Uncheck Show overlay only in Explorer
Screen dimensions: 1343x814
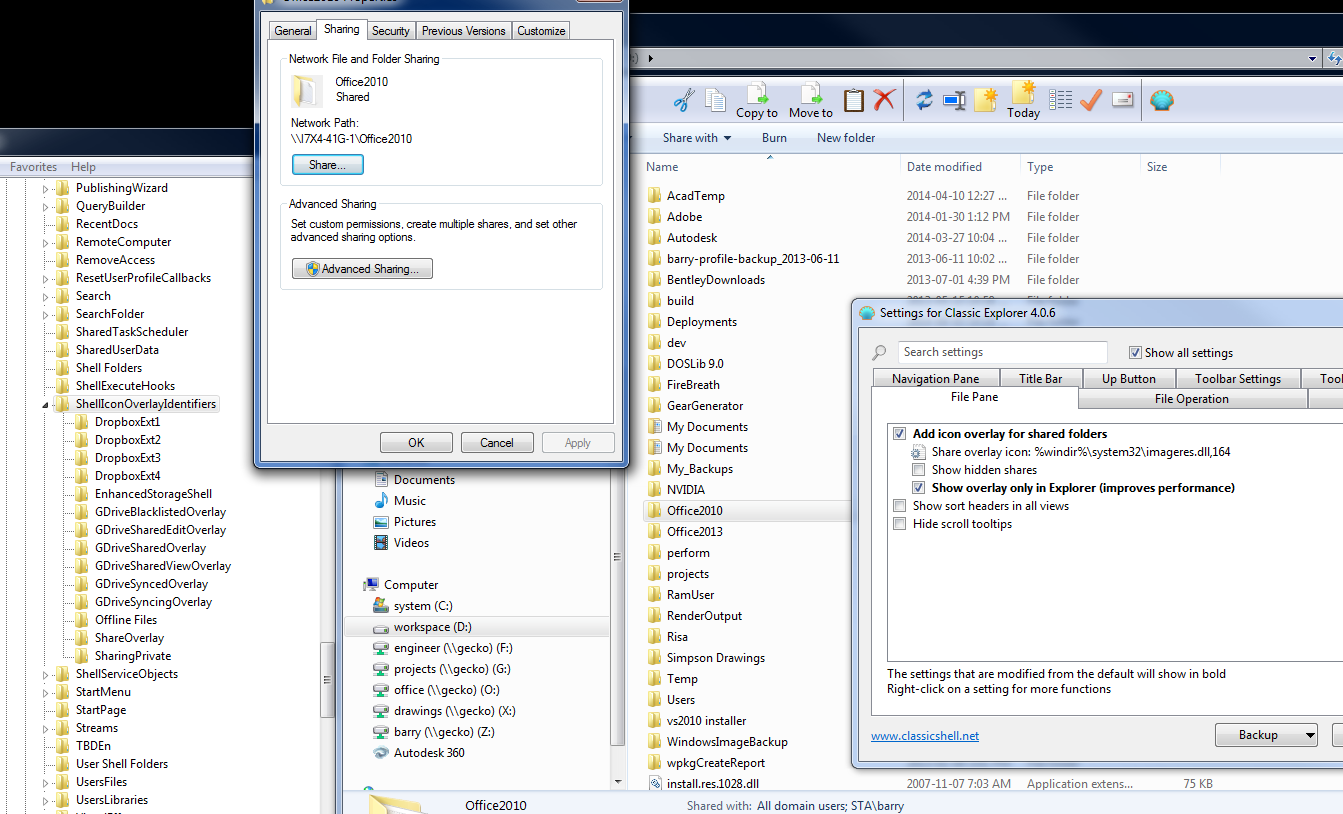919,488
